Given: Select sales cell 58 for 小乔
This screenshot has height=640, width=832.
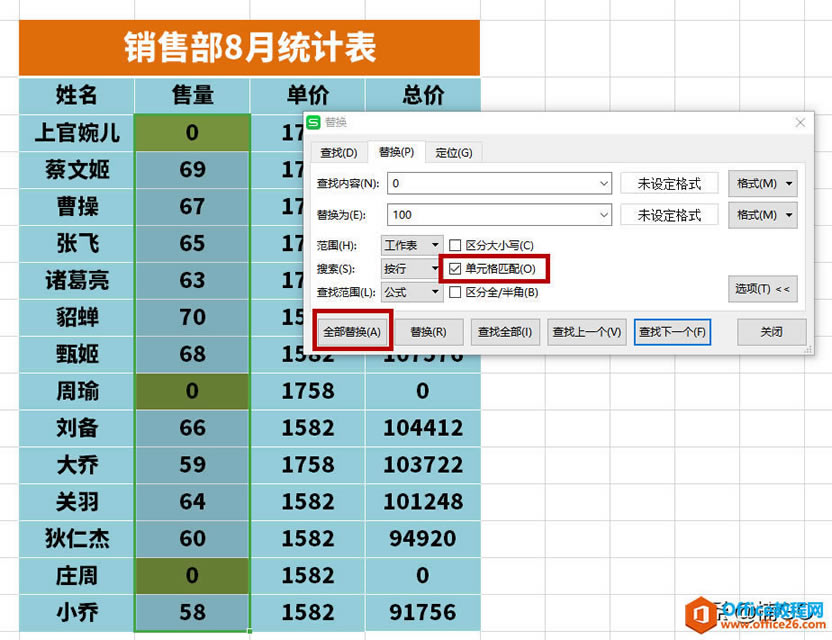Looking at the screenshot, I should 192,612.
